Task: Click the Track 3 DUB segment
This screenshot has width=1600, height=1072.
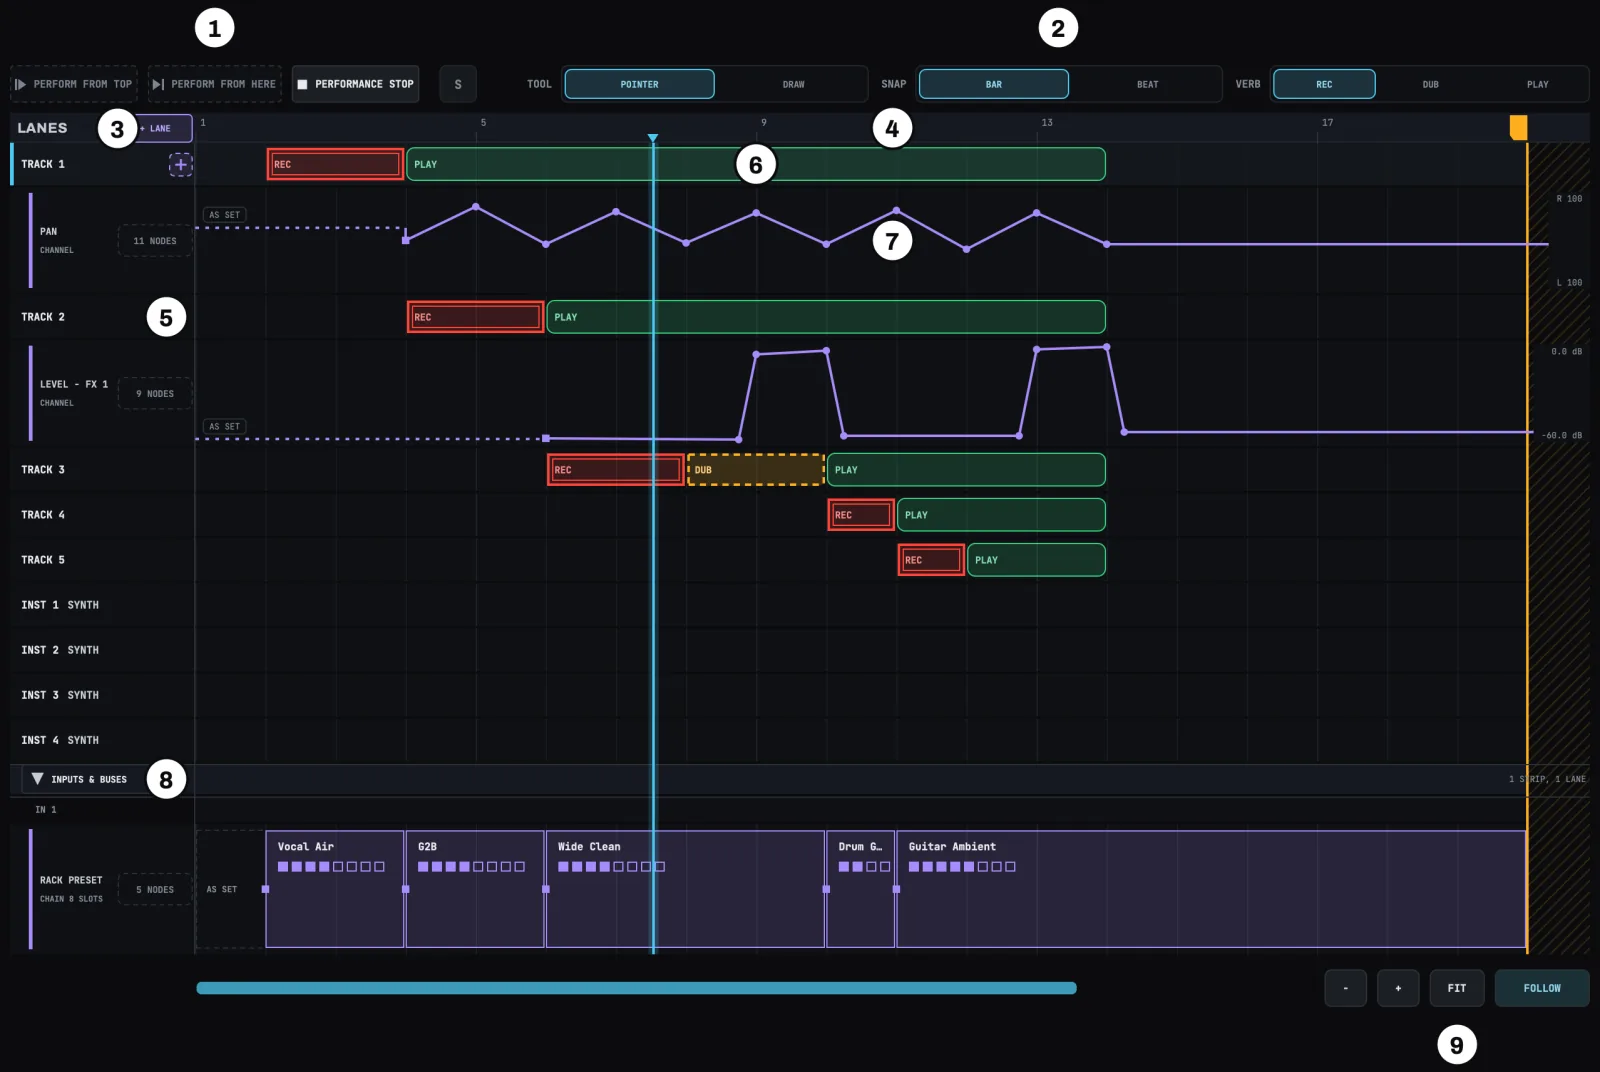Action: [756, 470]
